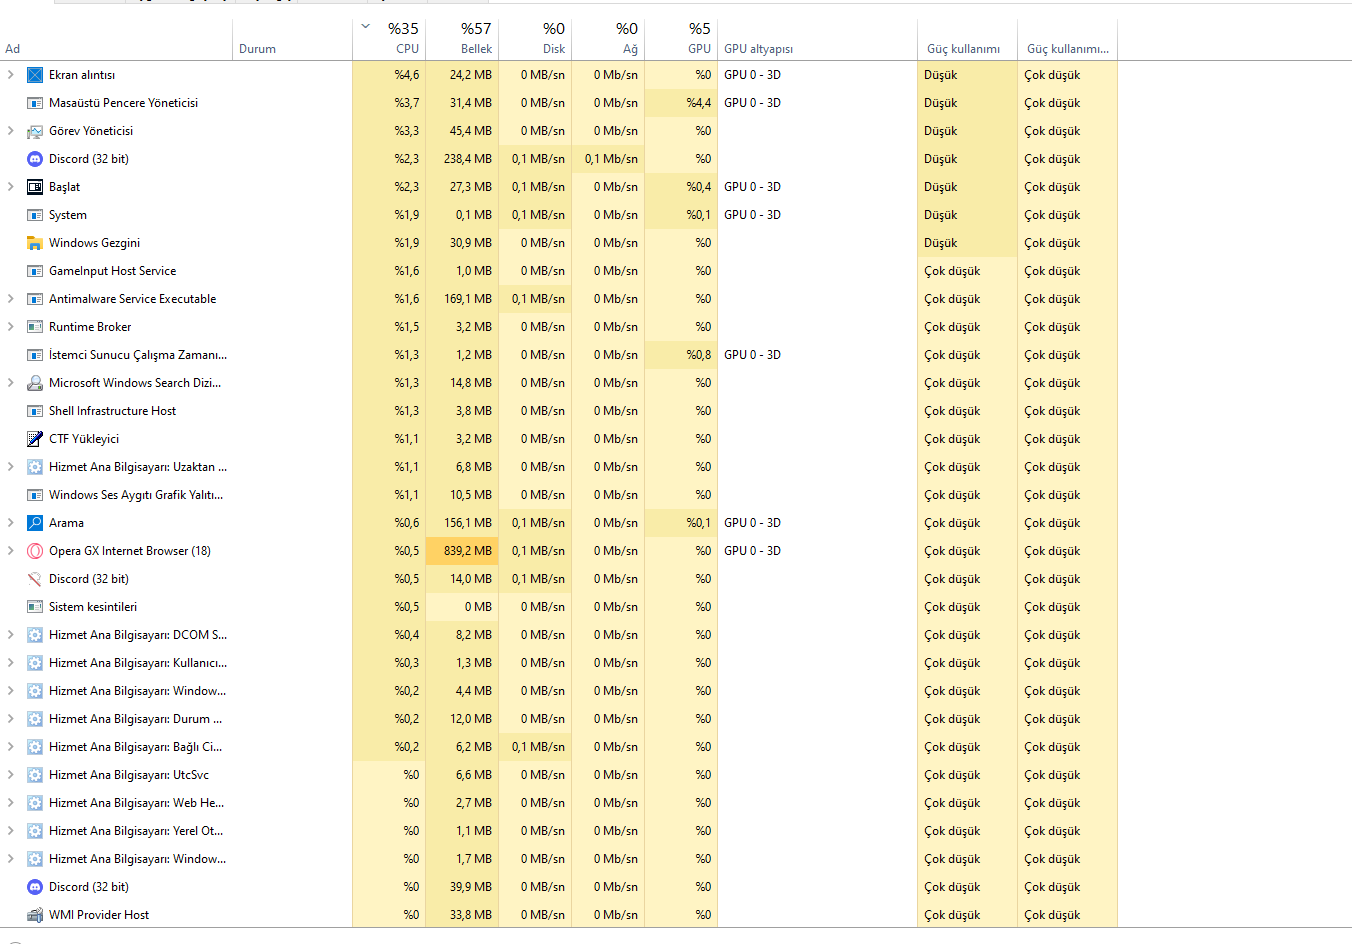Select the İstemci Sunucu Çalışma Zamanı icon
This screenshot has width=1352, height=944.
(35, 355)
